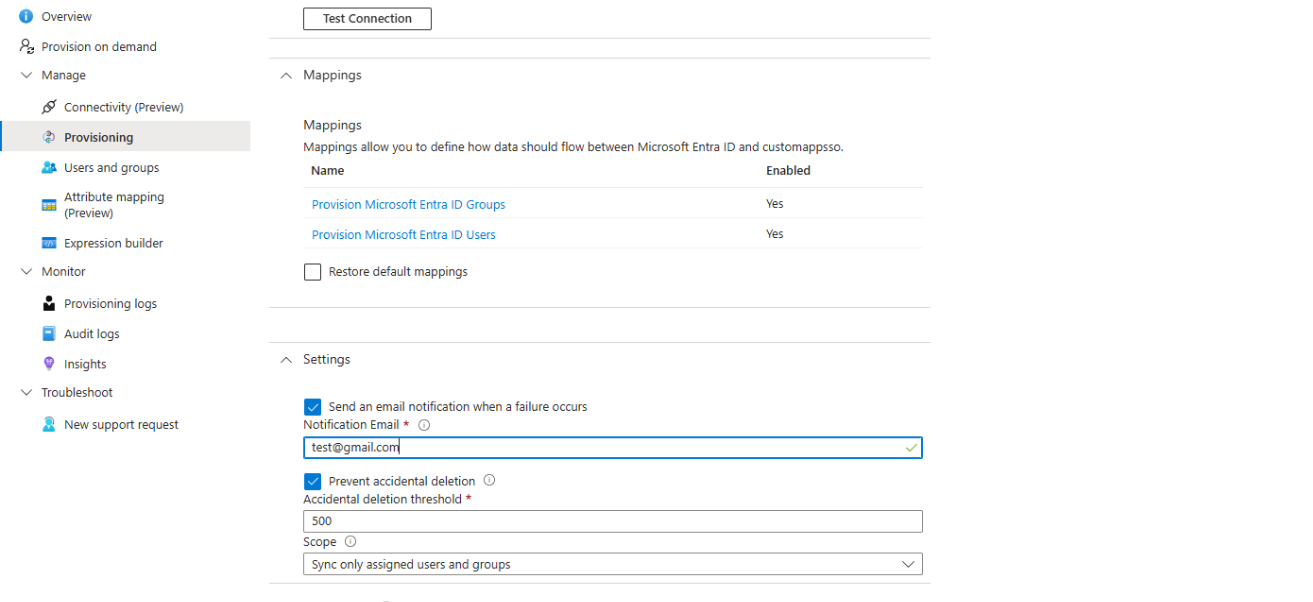Check Restore default mappings box

pos(313,272)
